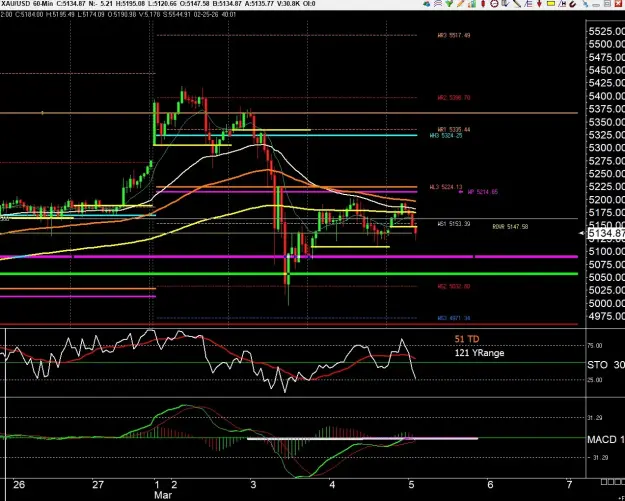The height and width of the screenshot is (501, 625).
Task: Select the pencil drawing tool
Action: coord(460,4)
